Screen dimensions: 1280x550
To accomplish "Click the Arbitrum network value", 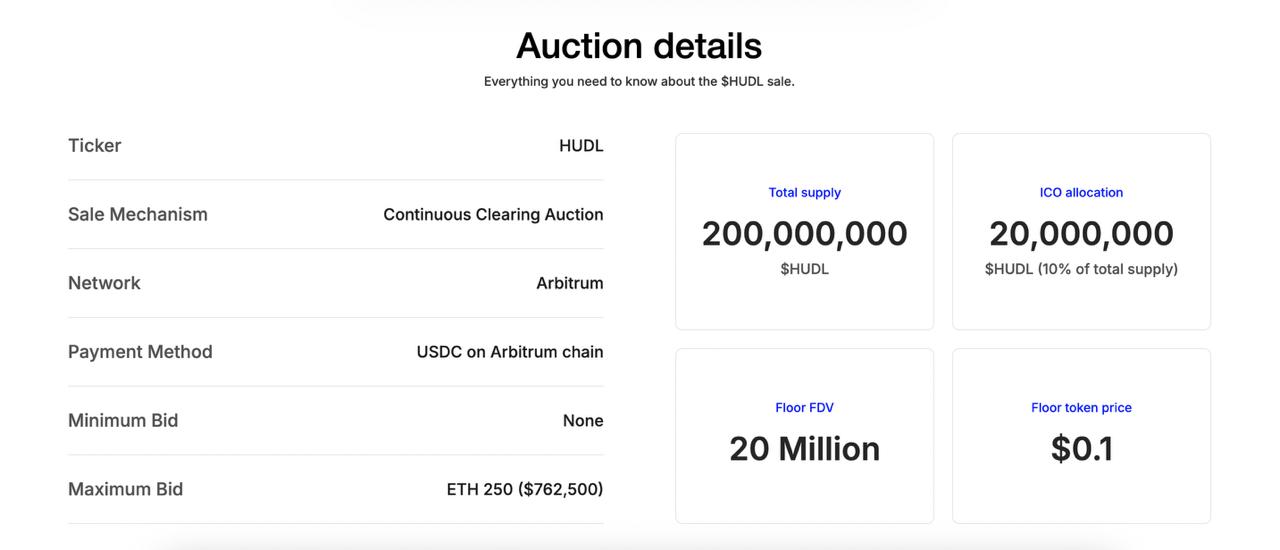I will [569, 283].
